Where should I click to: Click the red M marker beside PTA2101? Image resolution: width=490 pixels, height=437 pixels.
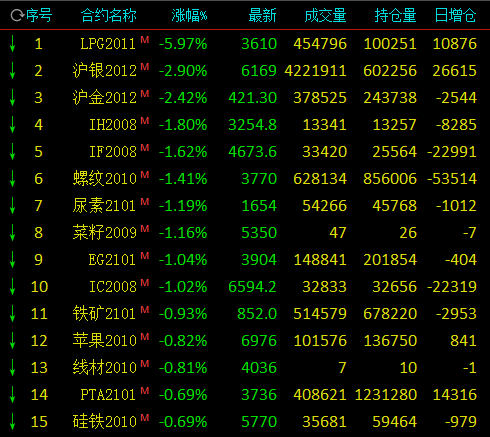[x=145, y=390]
